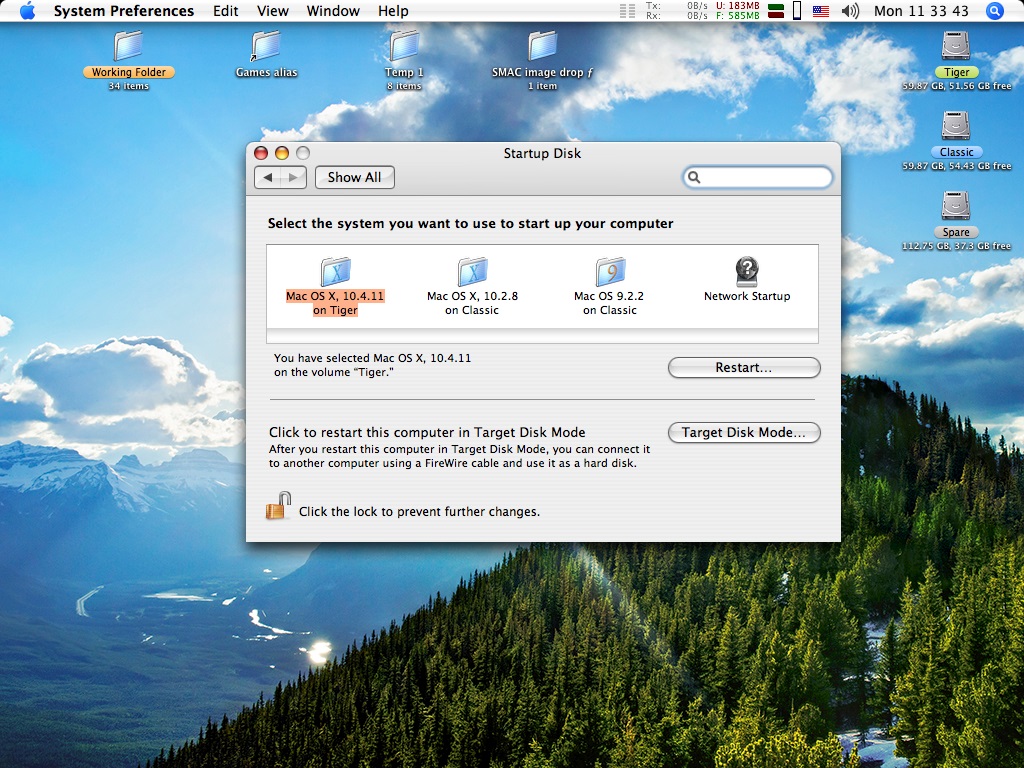Open the Window menu
Image resolution: width=1024 pixels, height=768 pixels.
tap(333, 11)
